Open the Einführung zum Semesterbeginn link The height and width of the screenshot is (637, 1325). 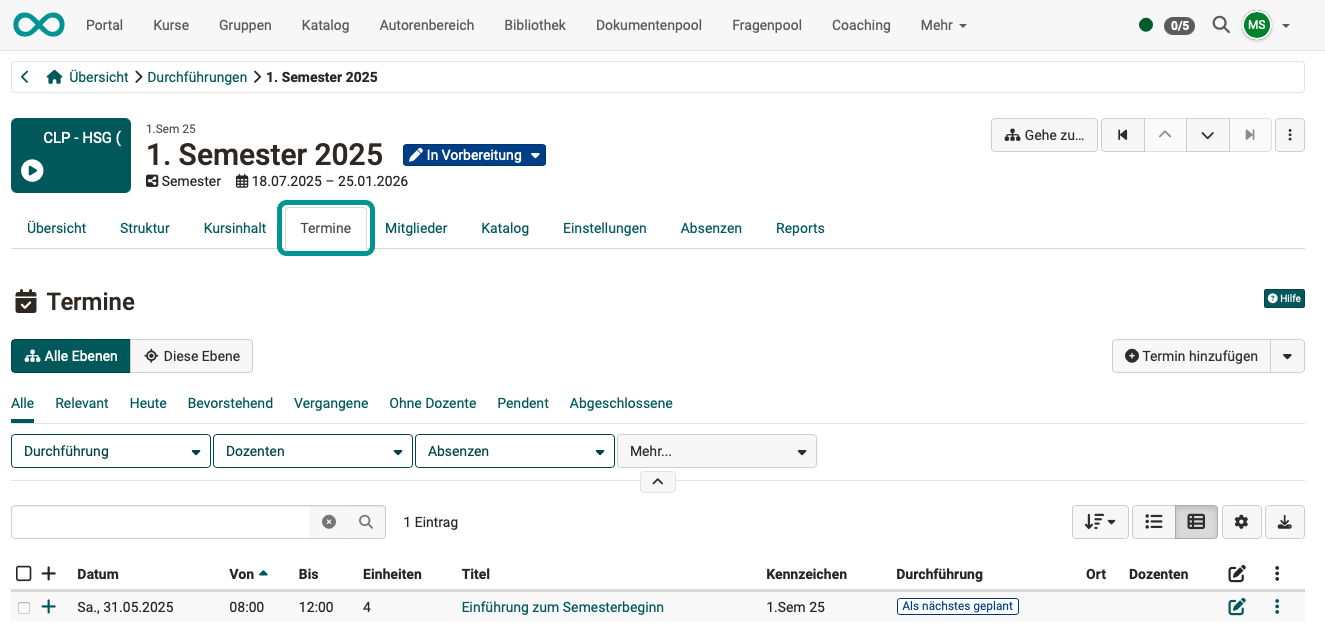click(x=562, y=606)
